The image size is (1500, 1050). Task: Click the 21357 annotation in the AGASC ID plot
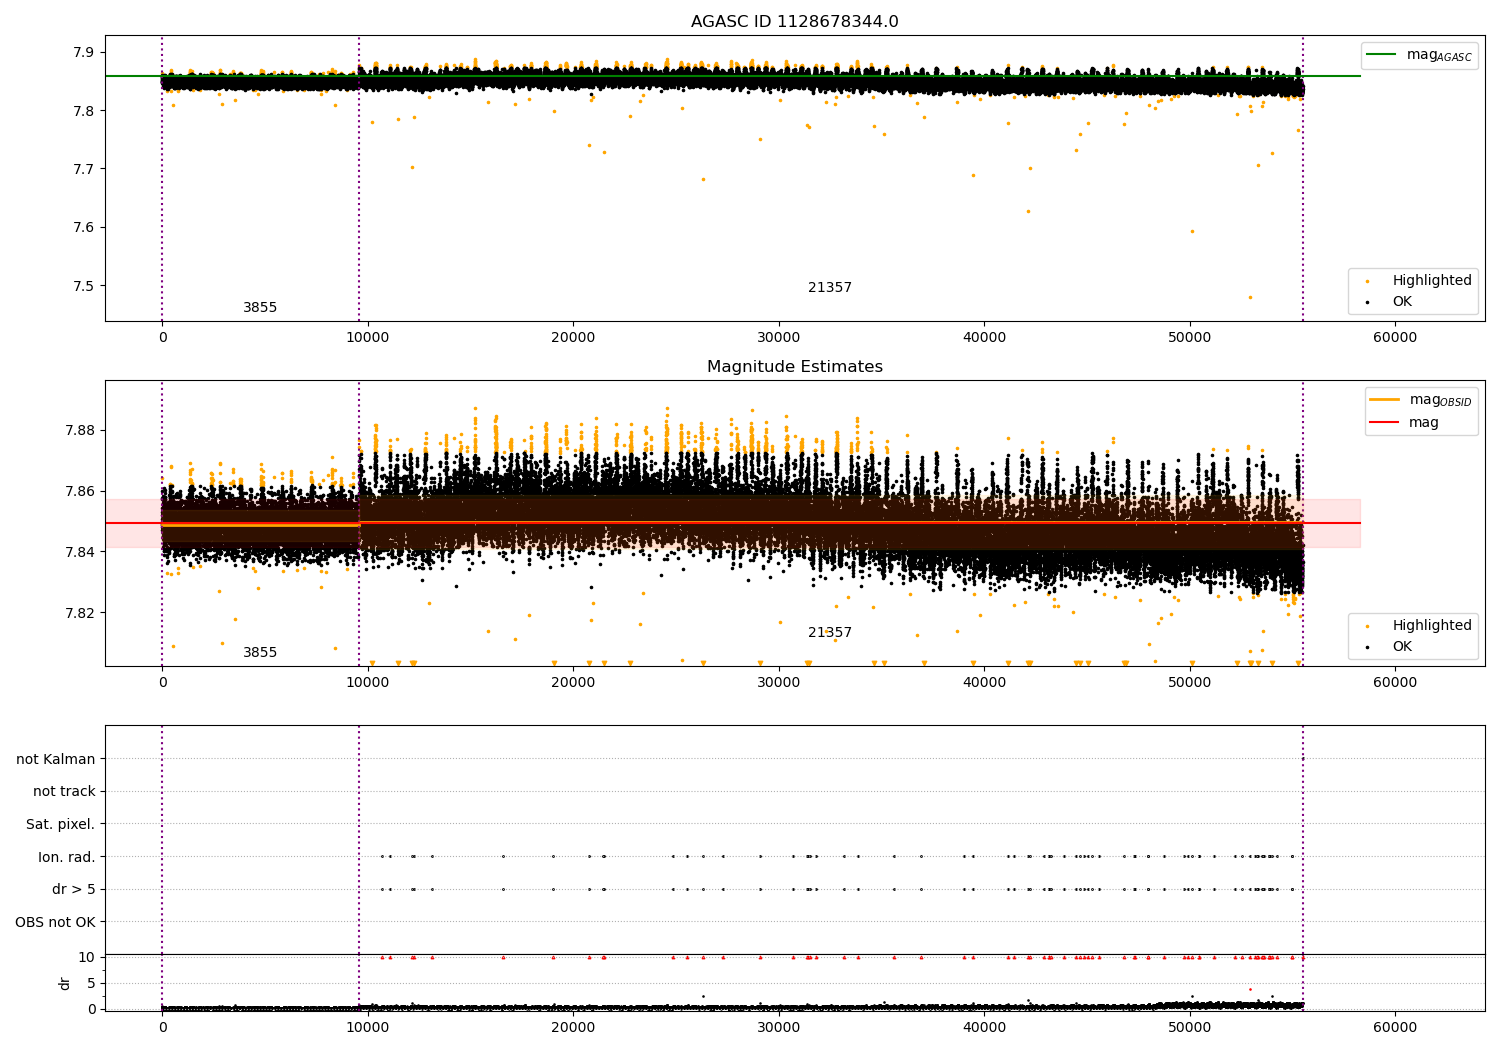[830, 288]
